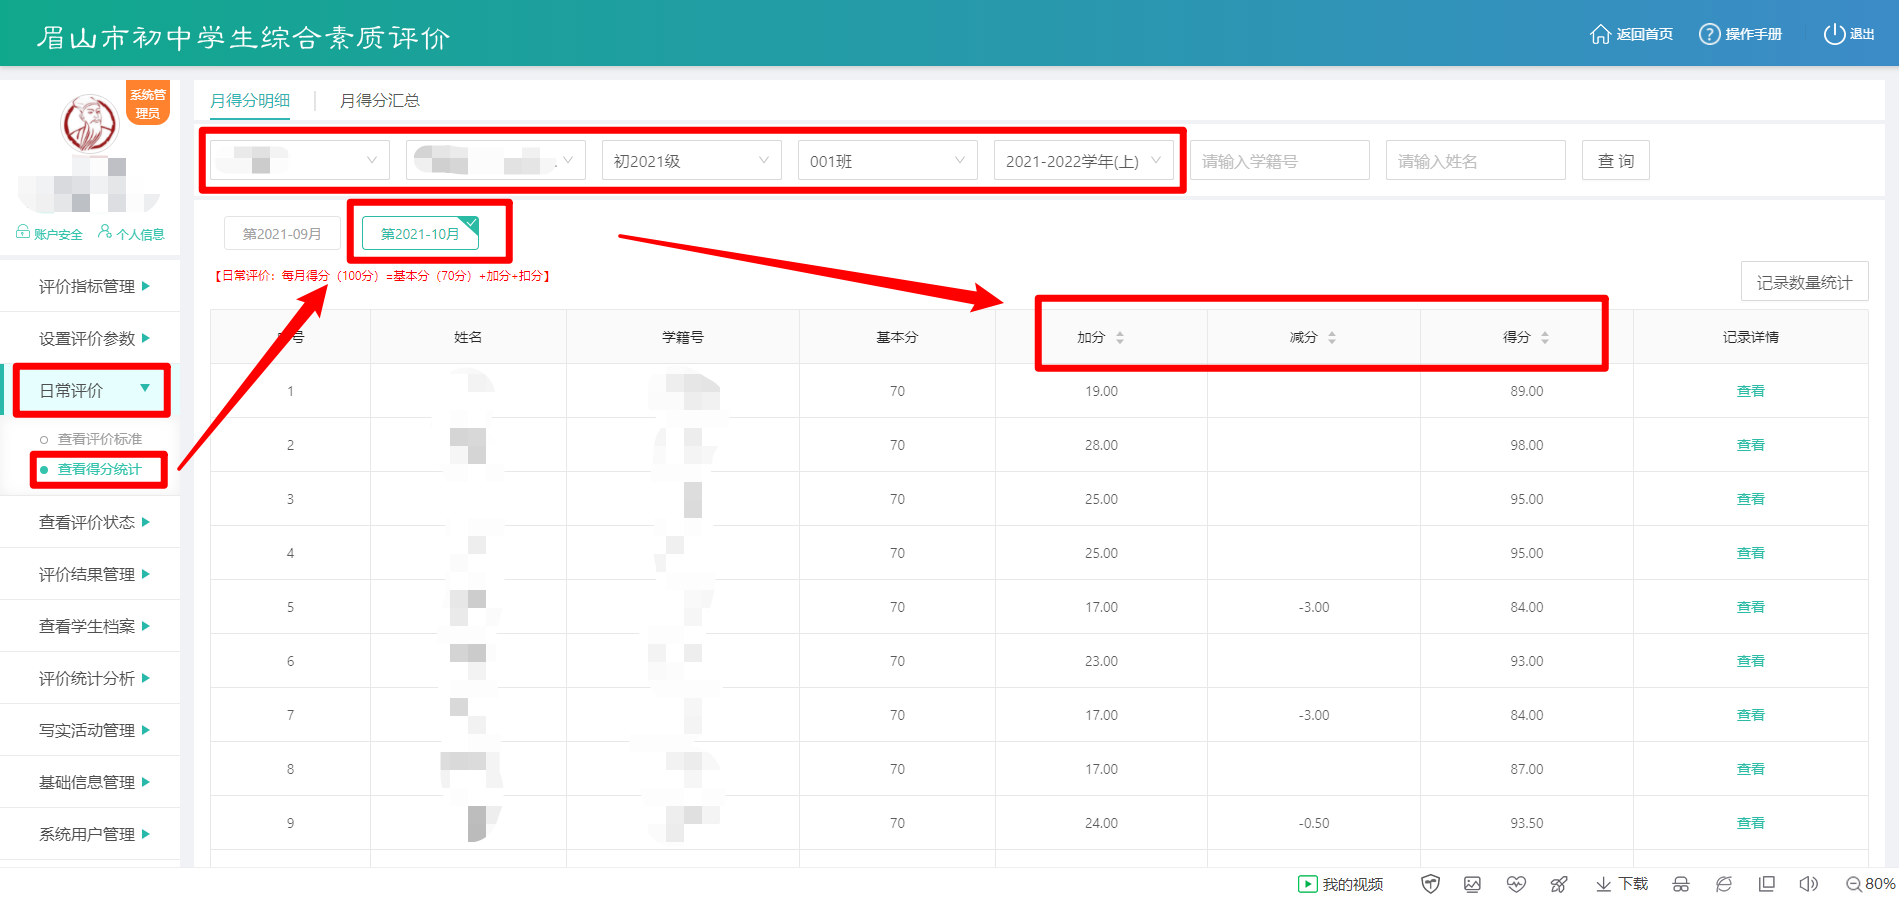The height and width of the screenshot is (900, 1899).
Task: Click the 查询 search button
Action: tap(1616, 160)
